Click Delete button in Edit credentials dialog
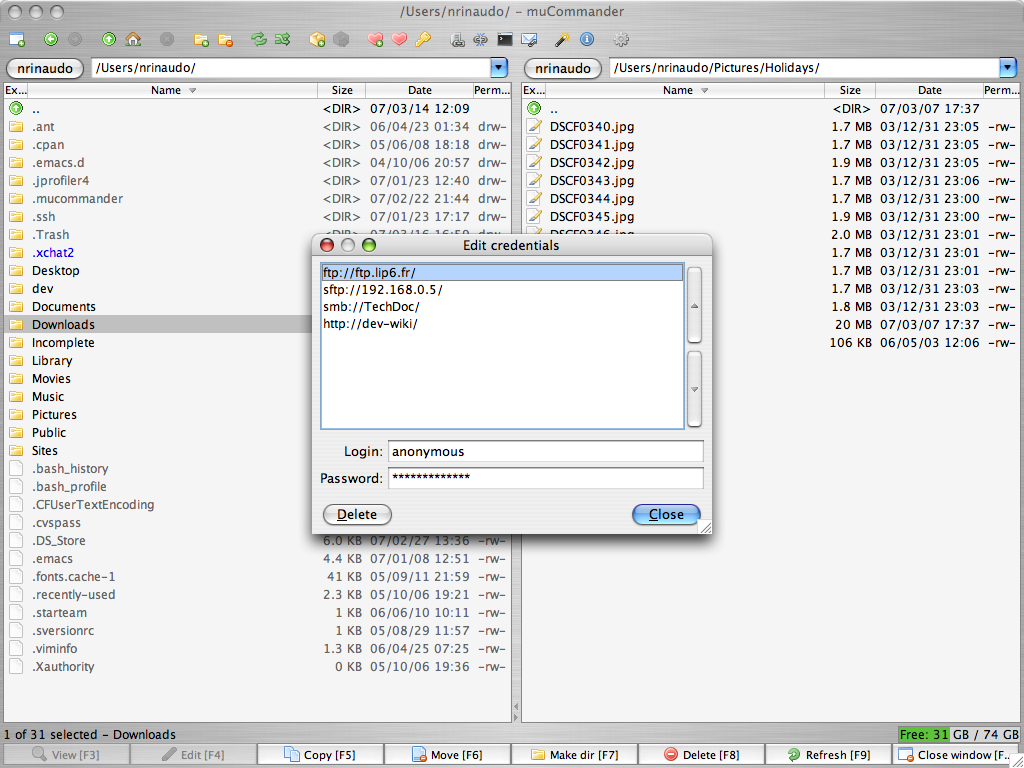 tap(357, 515)
